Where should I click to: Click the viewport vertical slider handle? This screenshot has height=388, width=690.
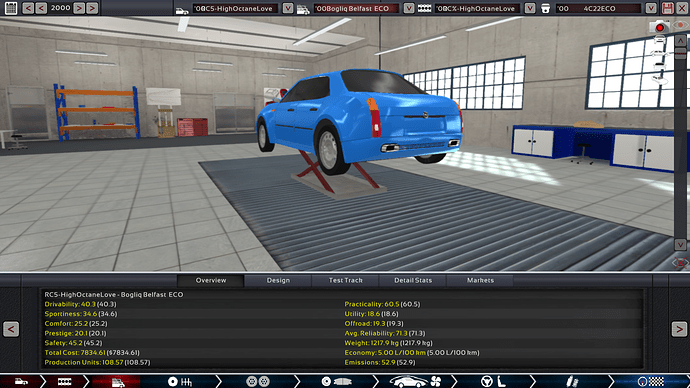click(x=680, y=53)
